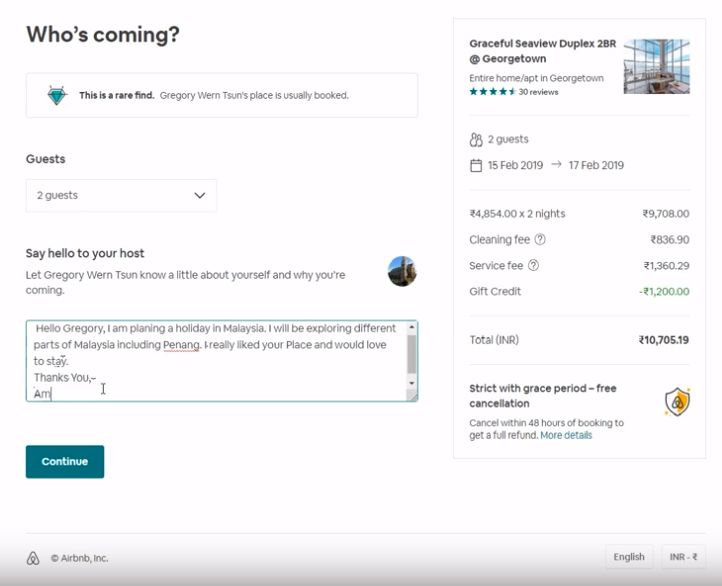Click the scrollbar down arrow in message box

tap(411, 383)
